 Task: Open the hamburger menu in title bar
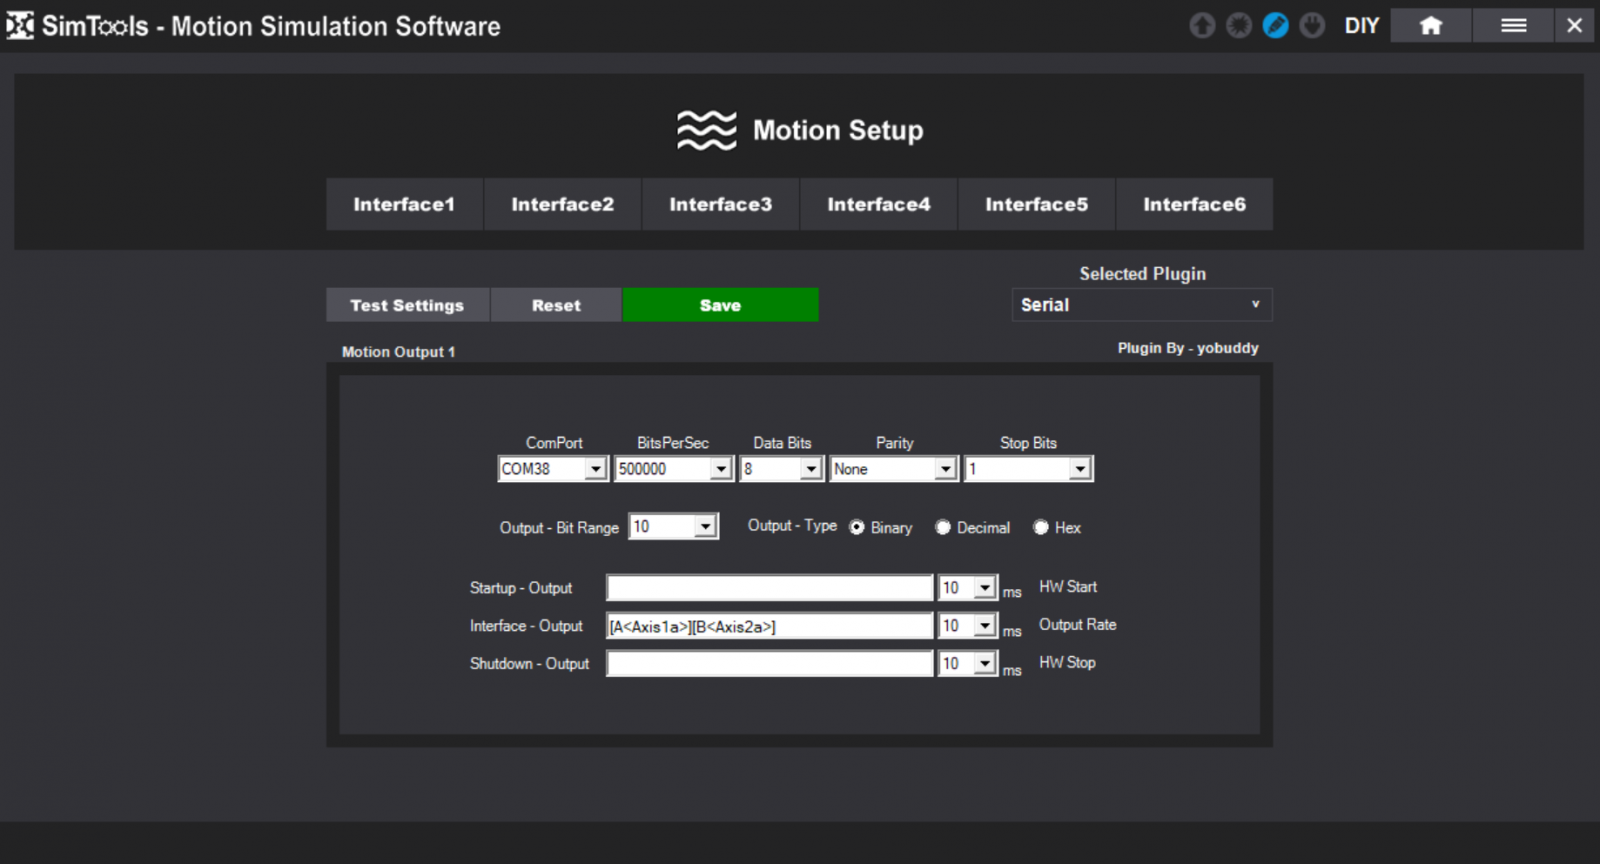(x=1513, y=26)
